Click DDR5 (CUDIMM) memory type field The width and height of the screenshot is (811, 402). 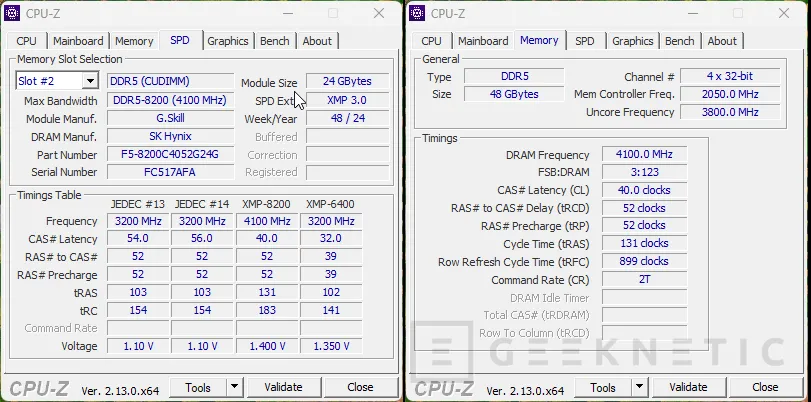pos(171,81)
